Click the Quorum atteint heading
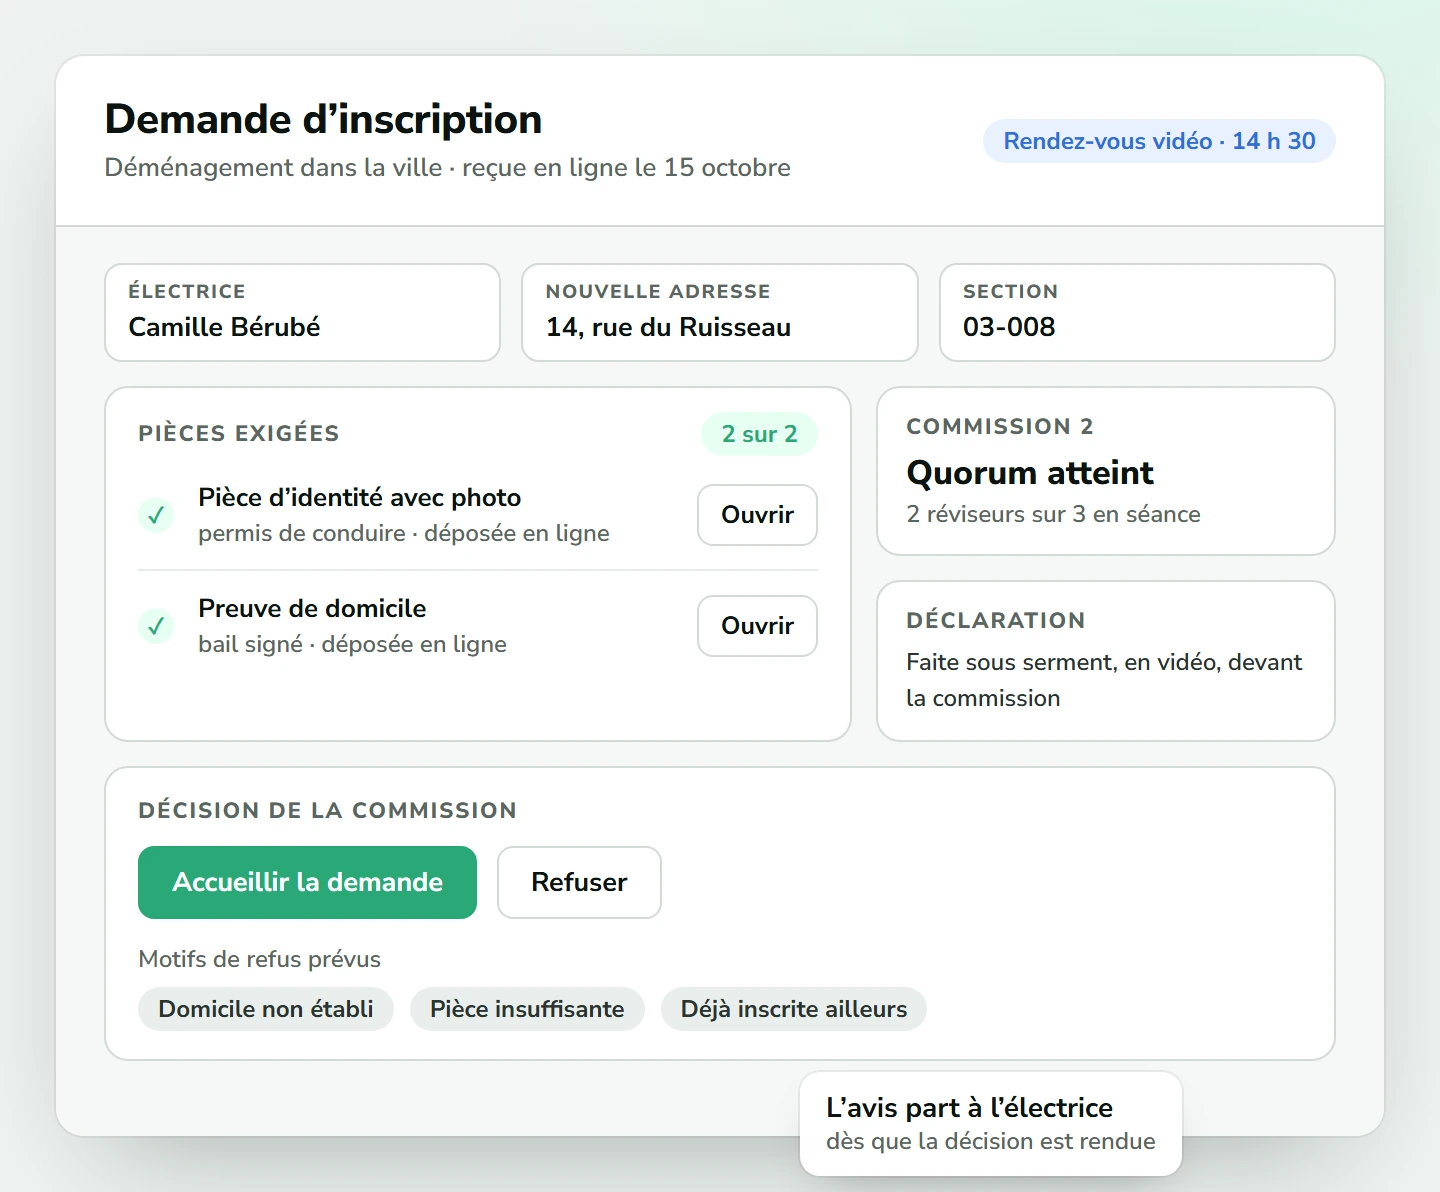The width and height of the screenshot is (1440, 1192). [1030, 472]
